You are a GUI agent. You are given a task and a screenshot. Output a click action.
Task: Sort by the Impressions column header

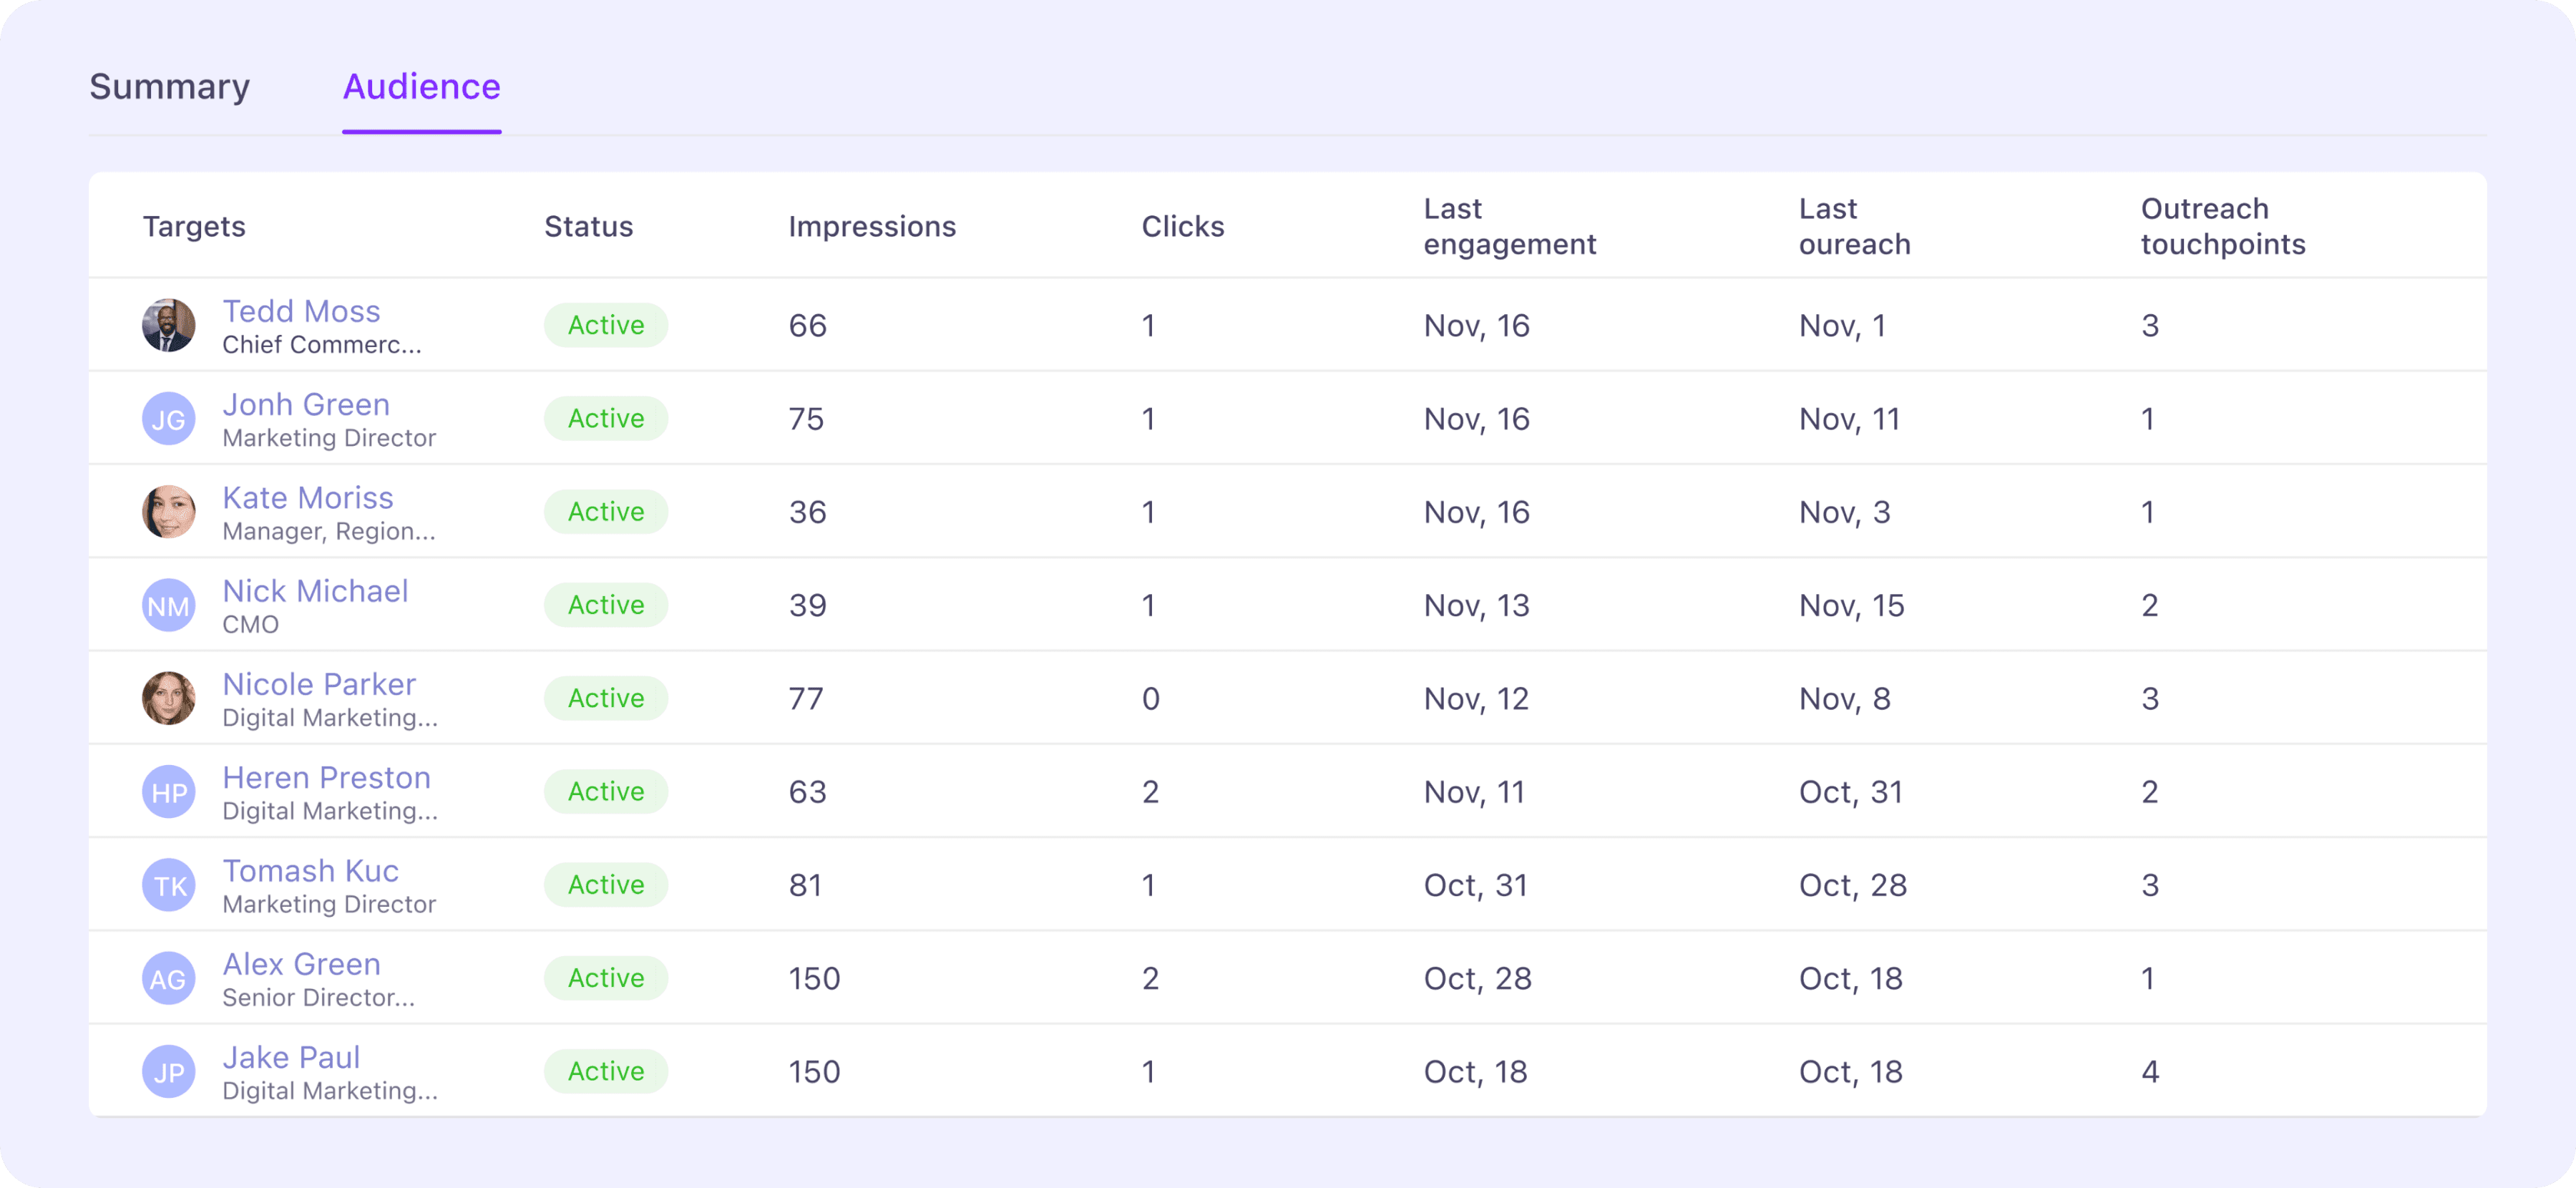(x=872, y=227)
